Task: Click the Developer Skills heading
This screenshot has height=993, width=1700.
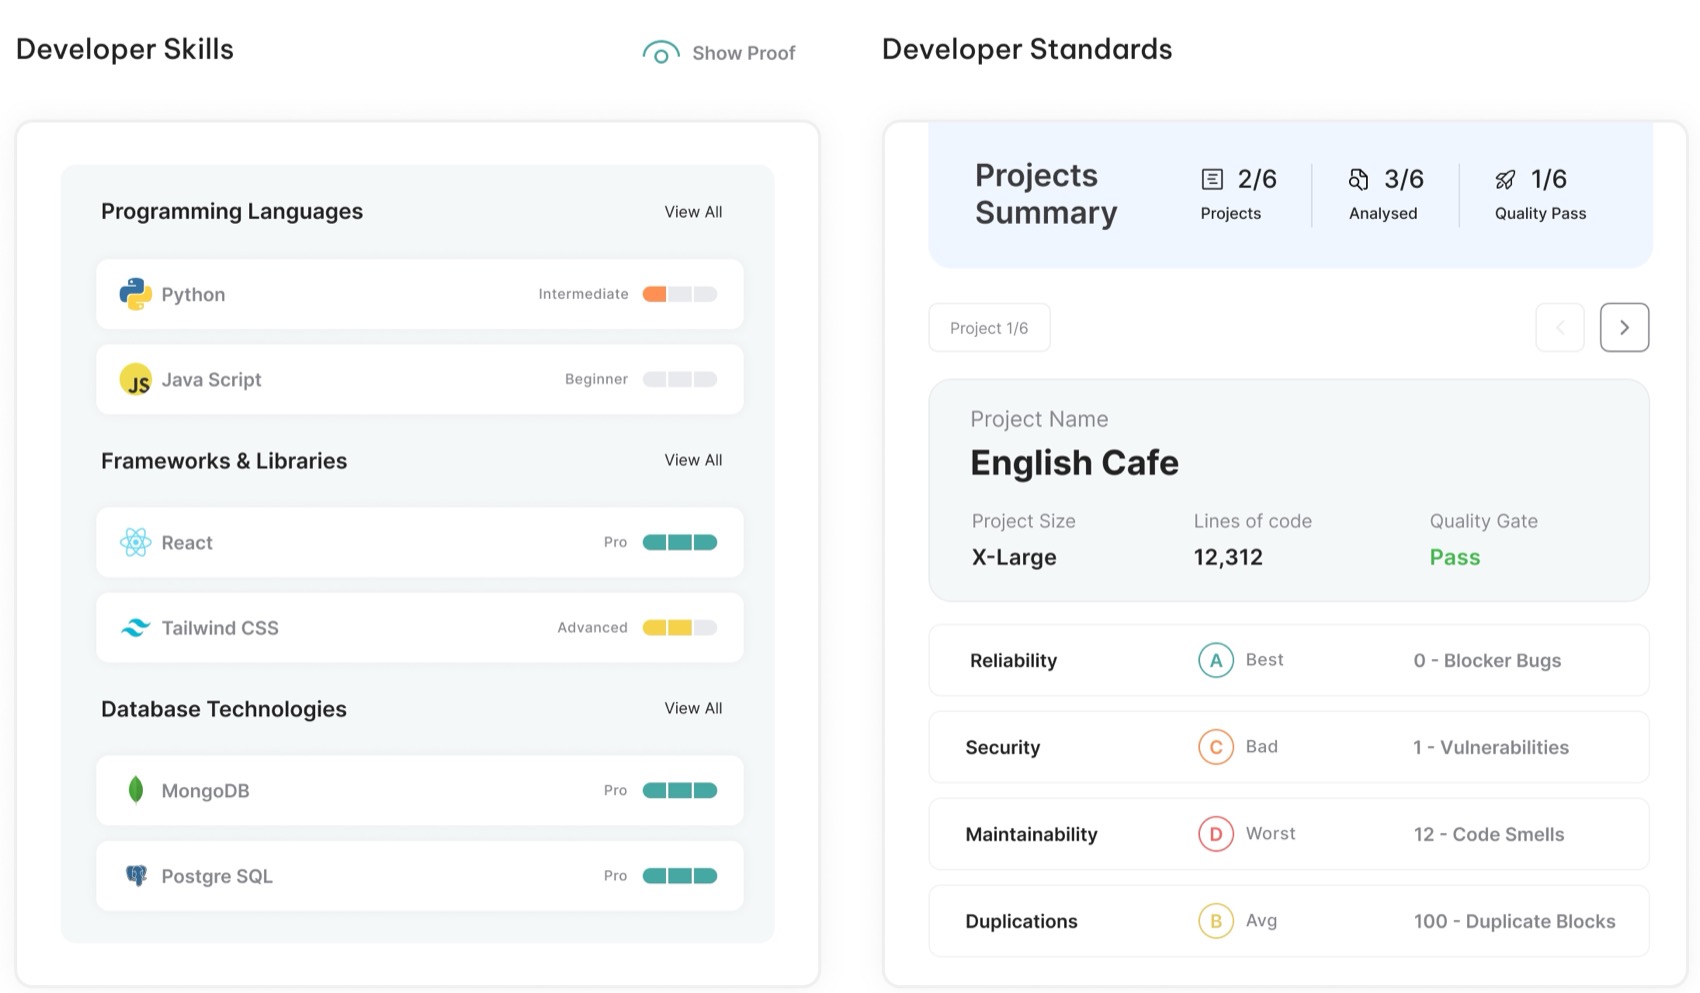Action: [x=125, y=49]
